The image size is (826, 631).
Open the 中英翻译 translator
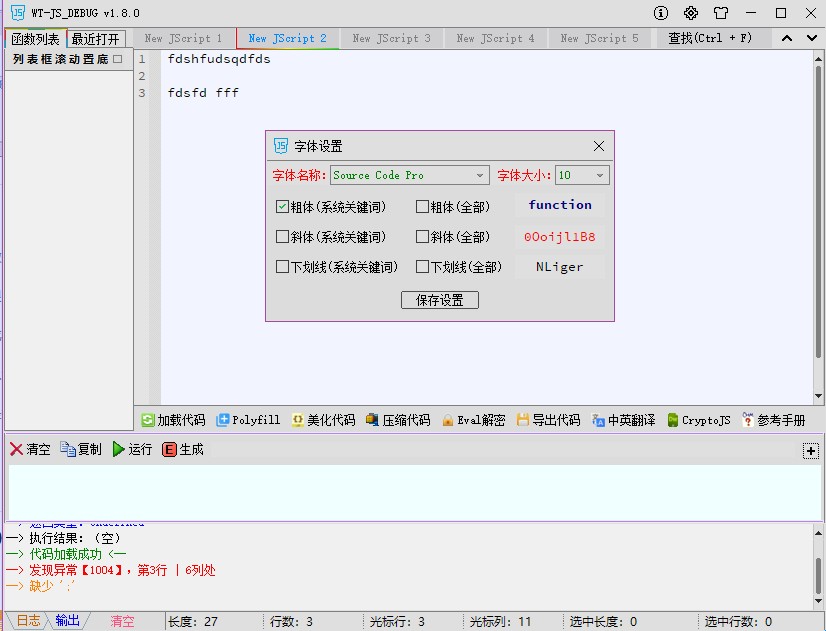622,420
